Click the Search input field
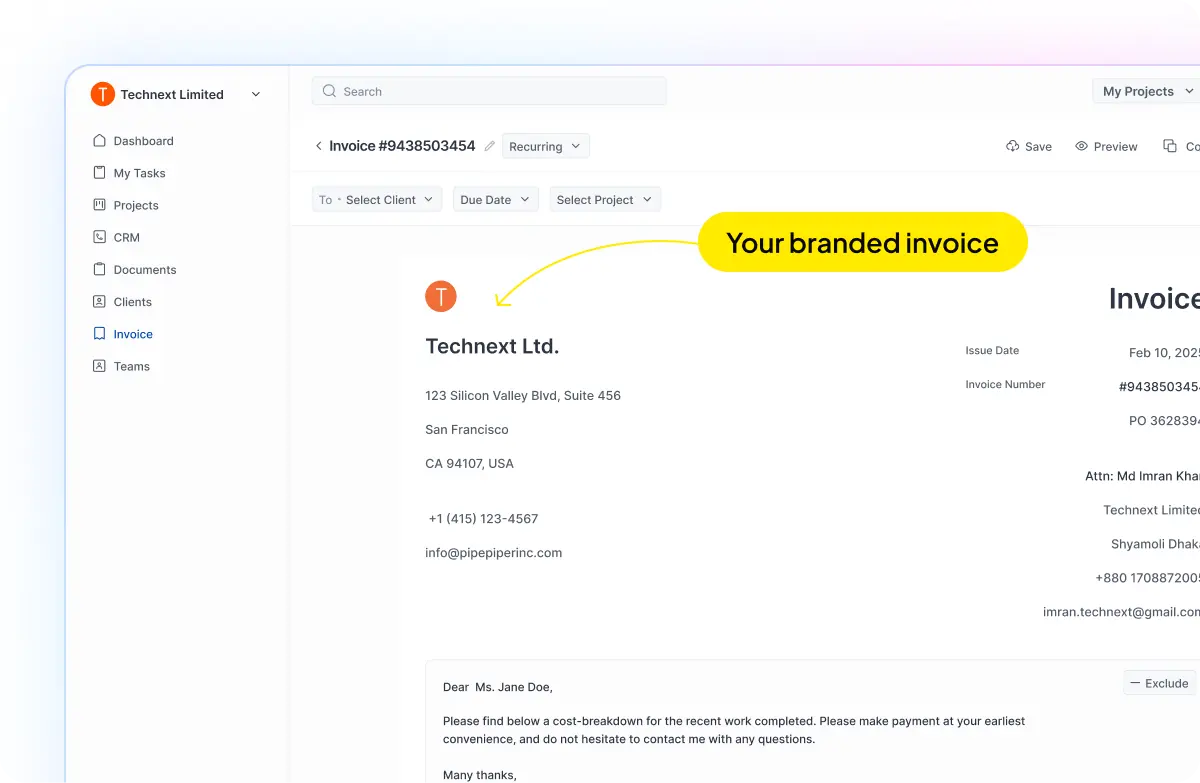 [x=489, y=91]
